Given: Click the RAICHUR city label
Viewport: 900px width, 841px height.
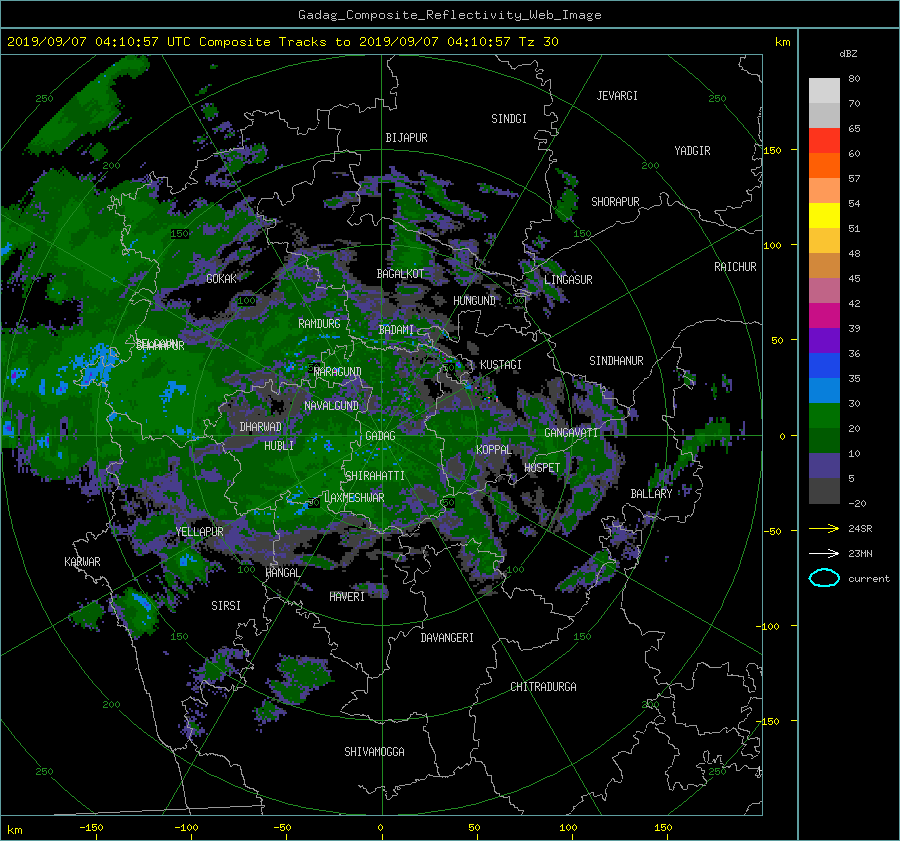Looking at the screenshot, I should pos(735,267).
